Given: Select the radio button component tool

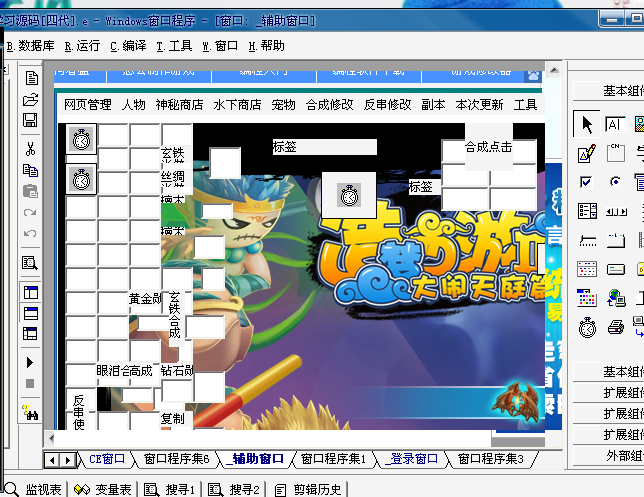Looking at the screenshot, I should coord(615,181).
